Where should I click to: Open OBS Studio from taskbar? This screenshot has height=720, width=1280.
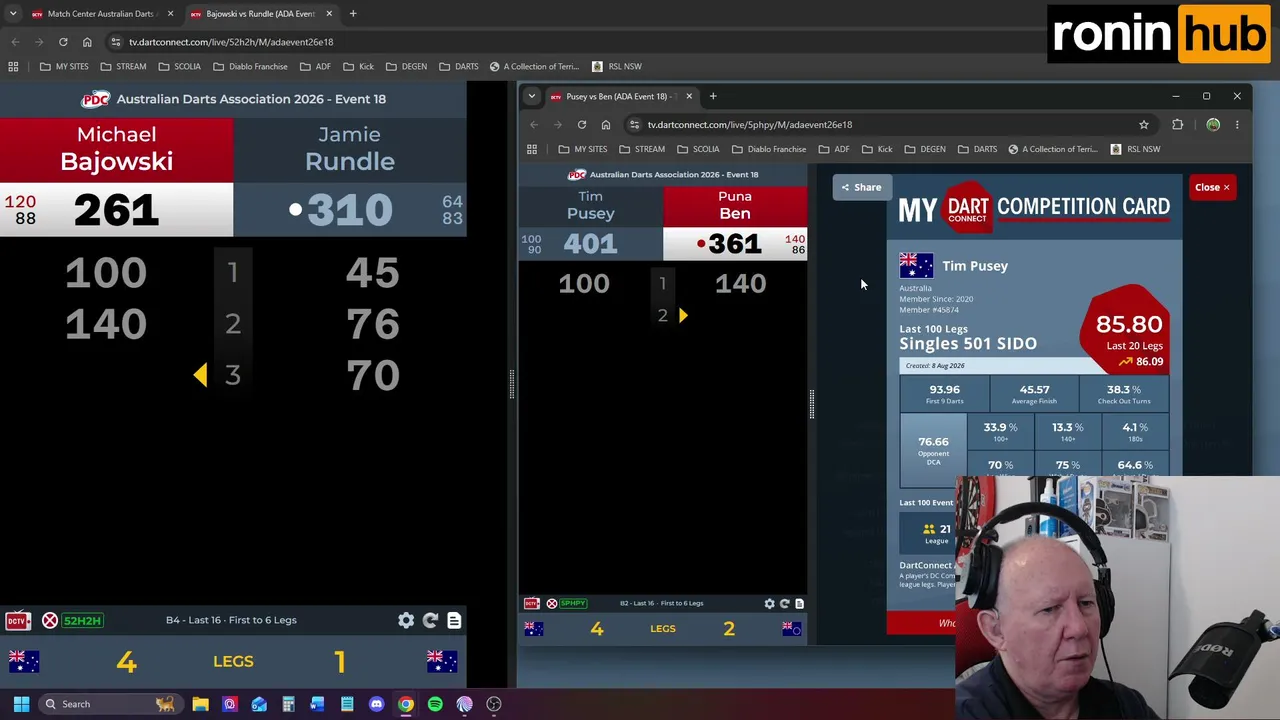tap(494, 704)
